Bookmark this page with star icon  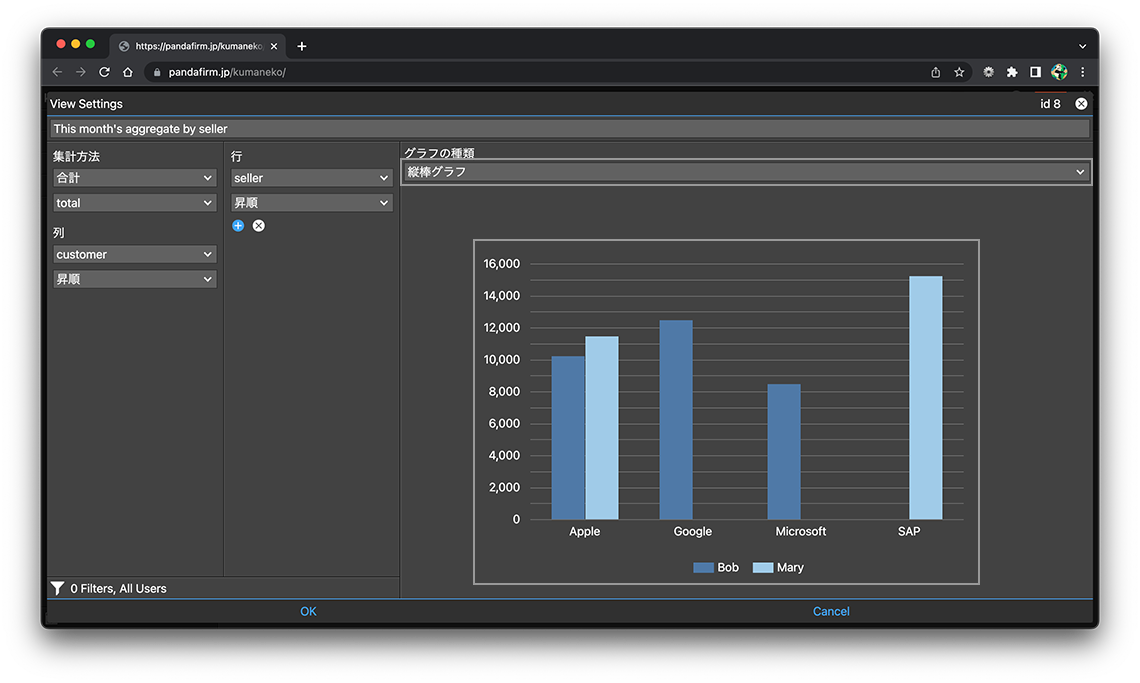959,72
